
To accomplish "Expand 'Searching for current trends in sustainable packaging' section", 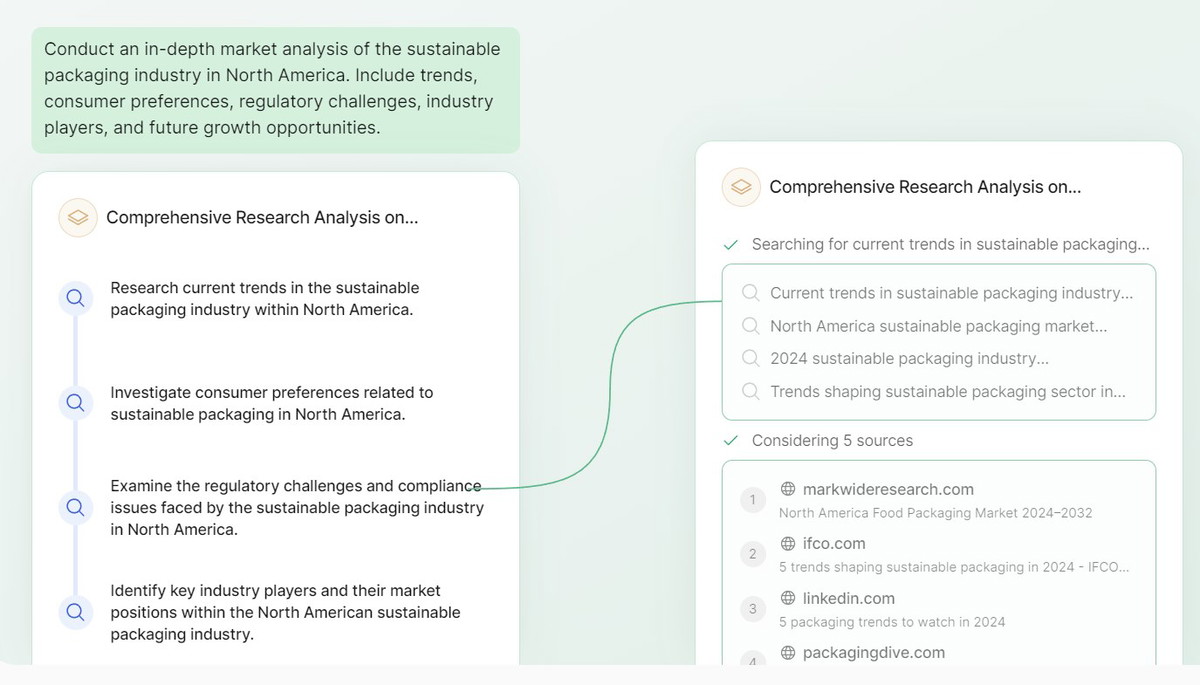I will coord(937,244).
